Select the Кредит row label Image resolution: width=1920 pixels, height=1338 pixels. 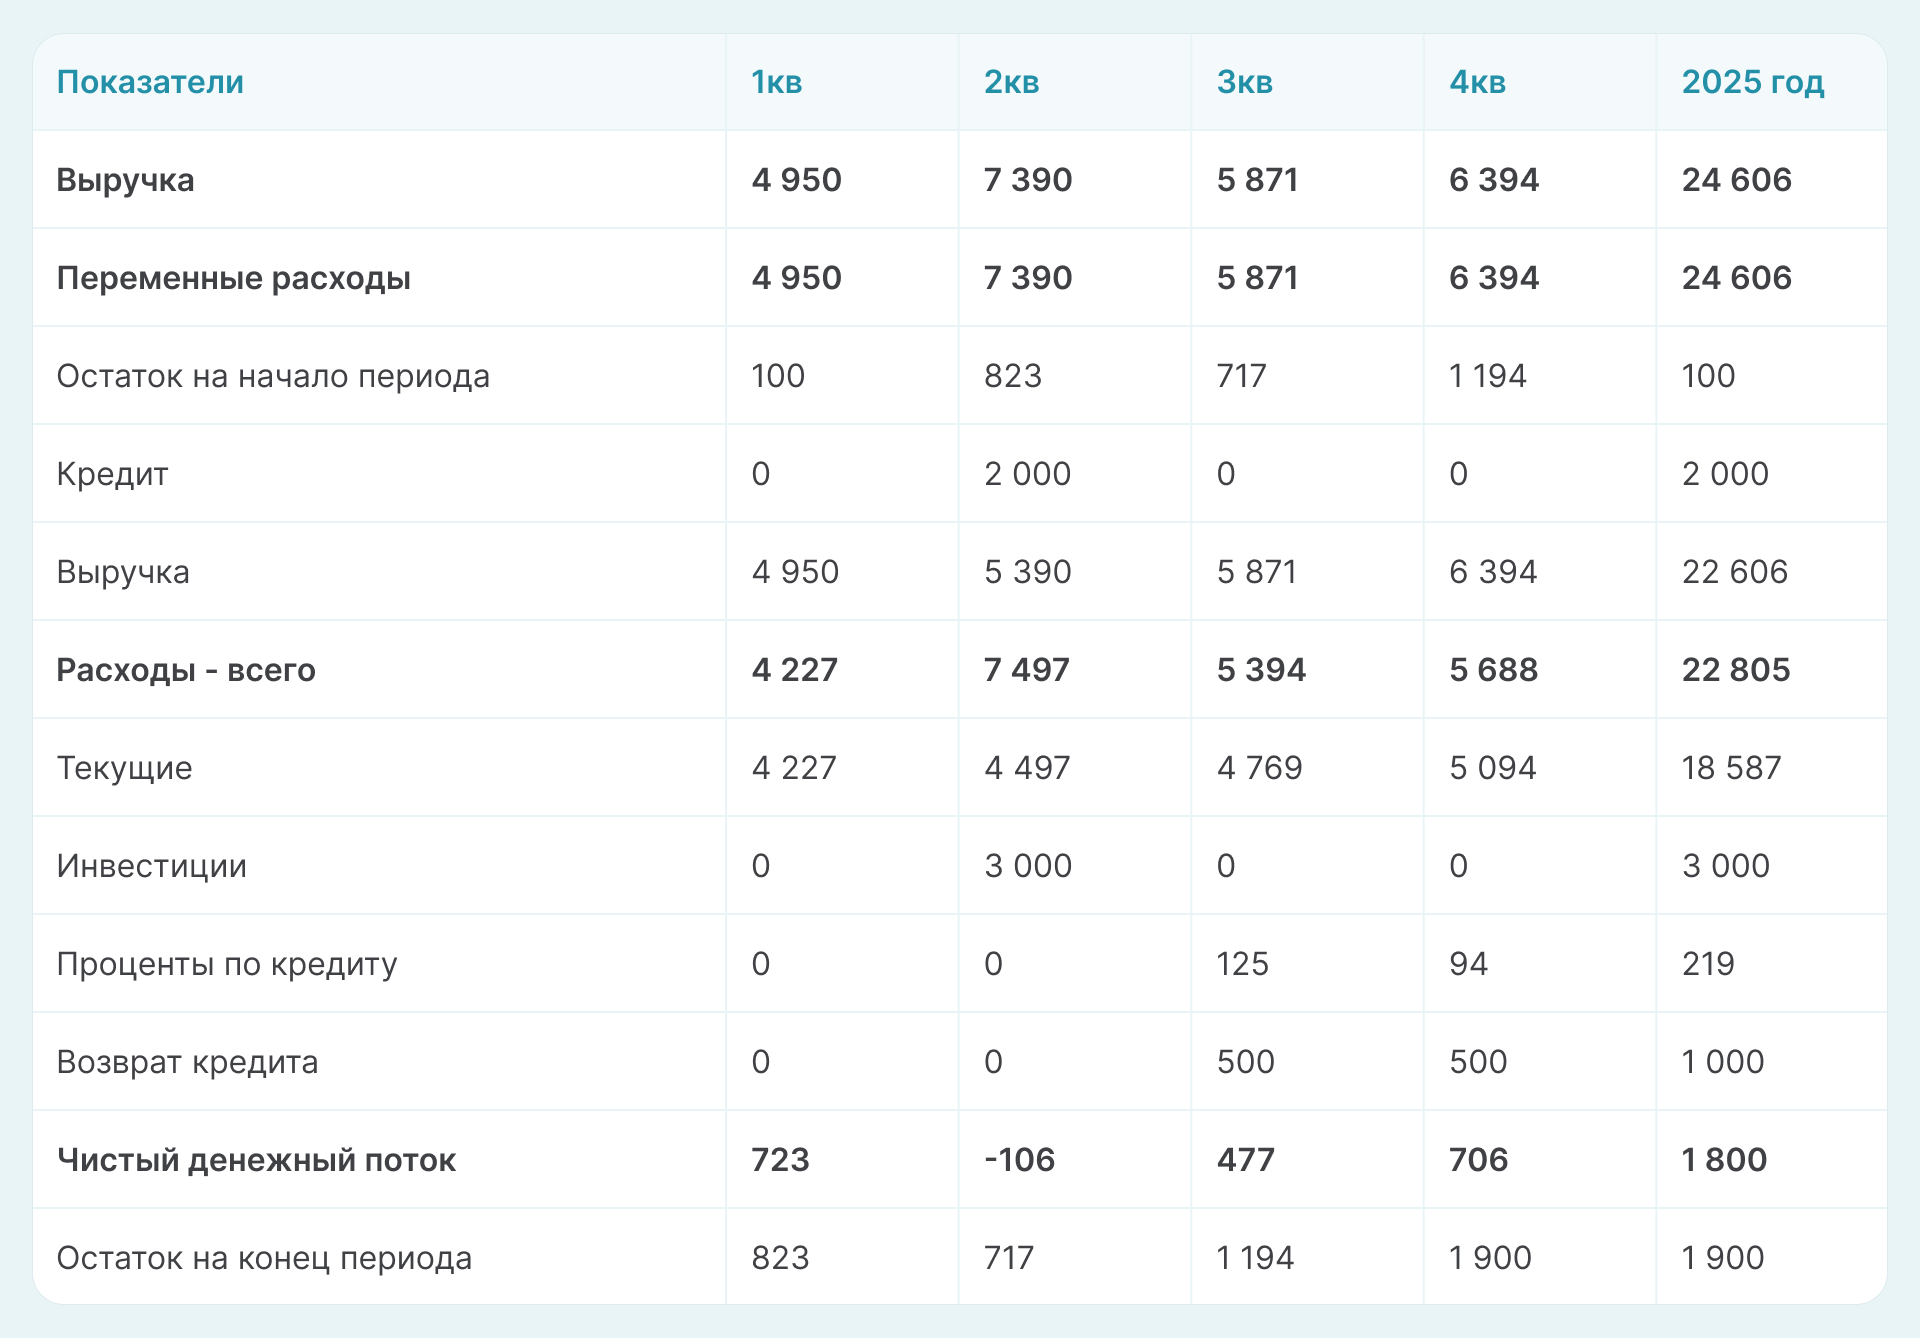[112, 474]
